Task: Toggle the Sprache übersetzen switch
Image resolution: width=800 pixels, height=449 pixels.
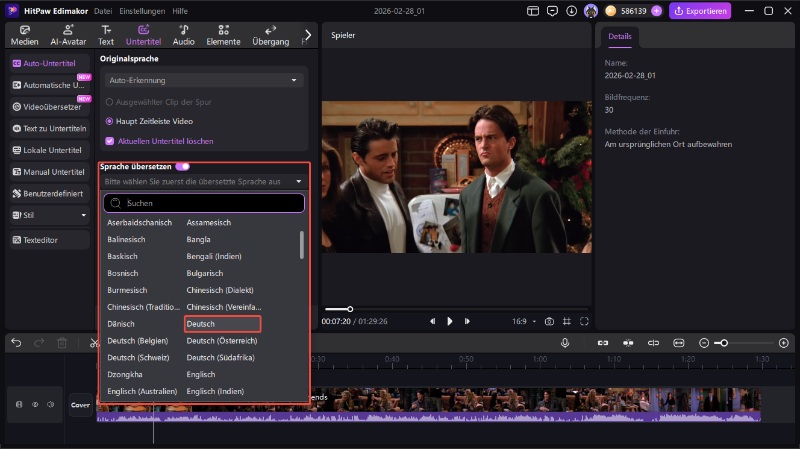Action: point(182,166)
